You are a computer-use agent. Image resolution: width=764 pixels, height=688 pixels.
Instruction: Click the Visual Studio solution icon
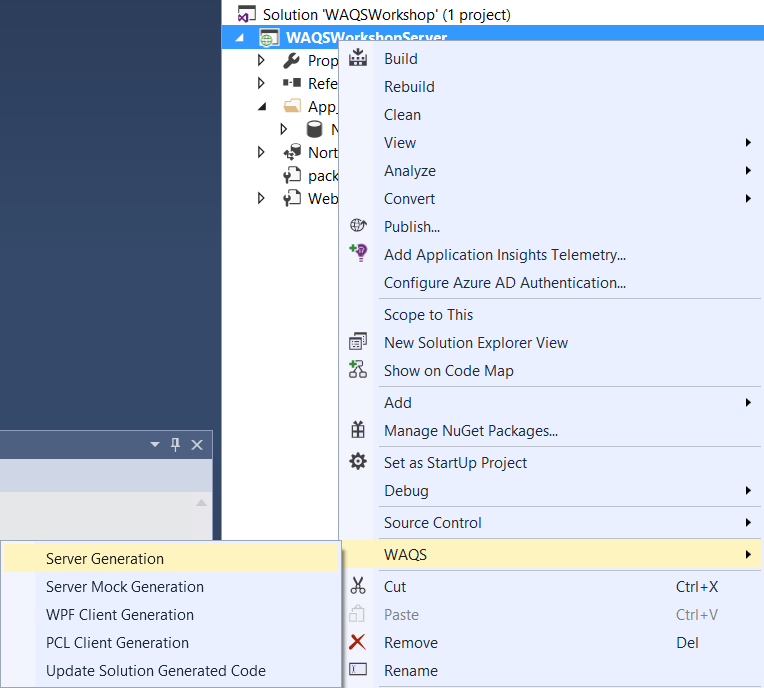(x=247, y=14)
